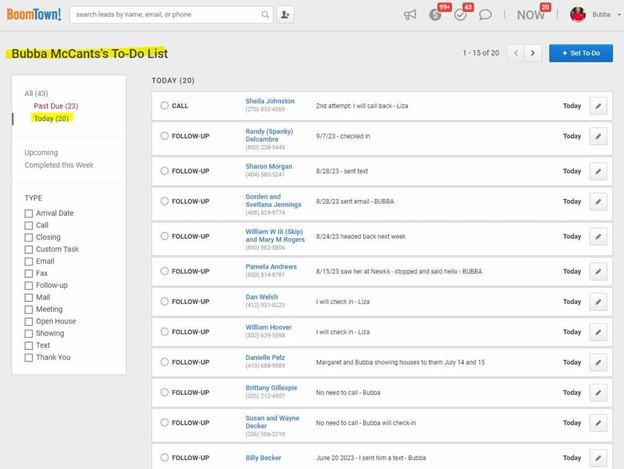Edit the William W III (Skip) Rogers follow-up
This screenshot has height=469, width=624.
click(x=598, y=237)
